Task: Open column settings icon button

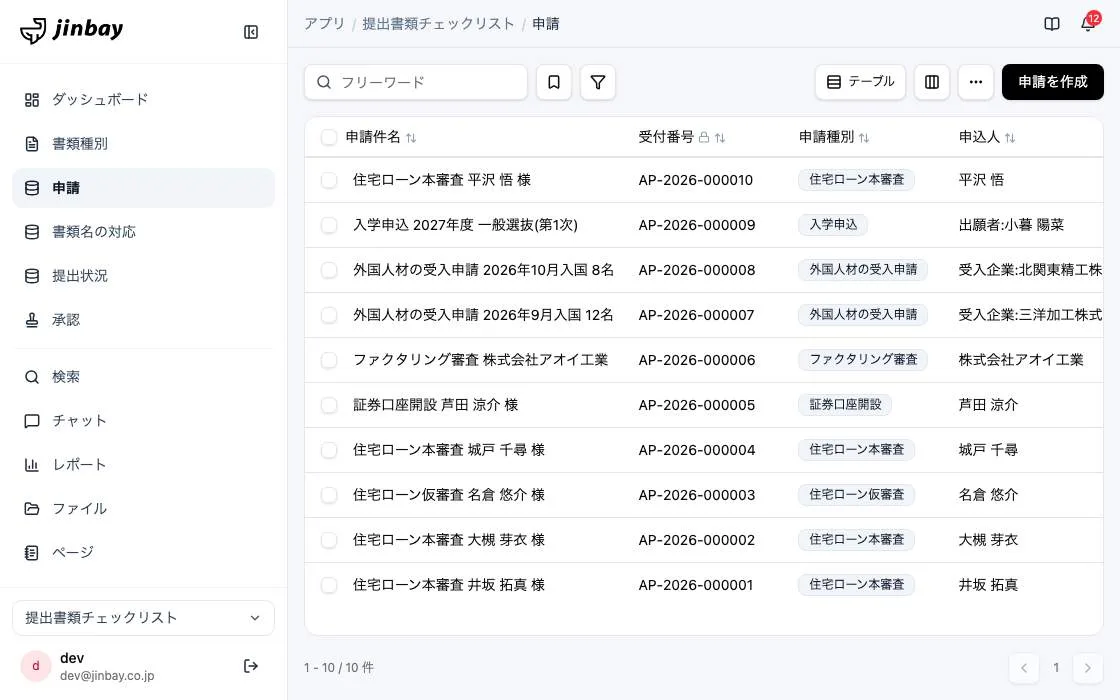Action: (931, 82)
